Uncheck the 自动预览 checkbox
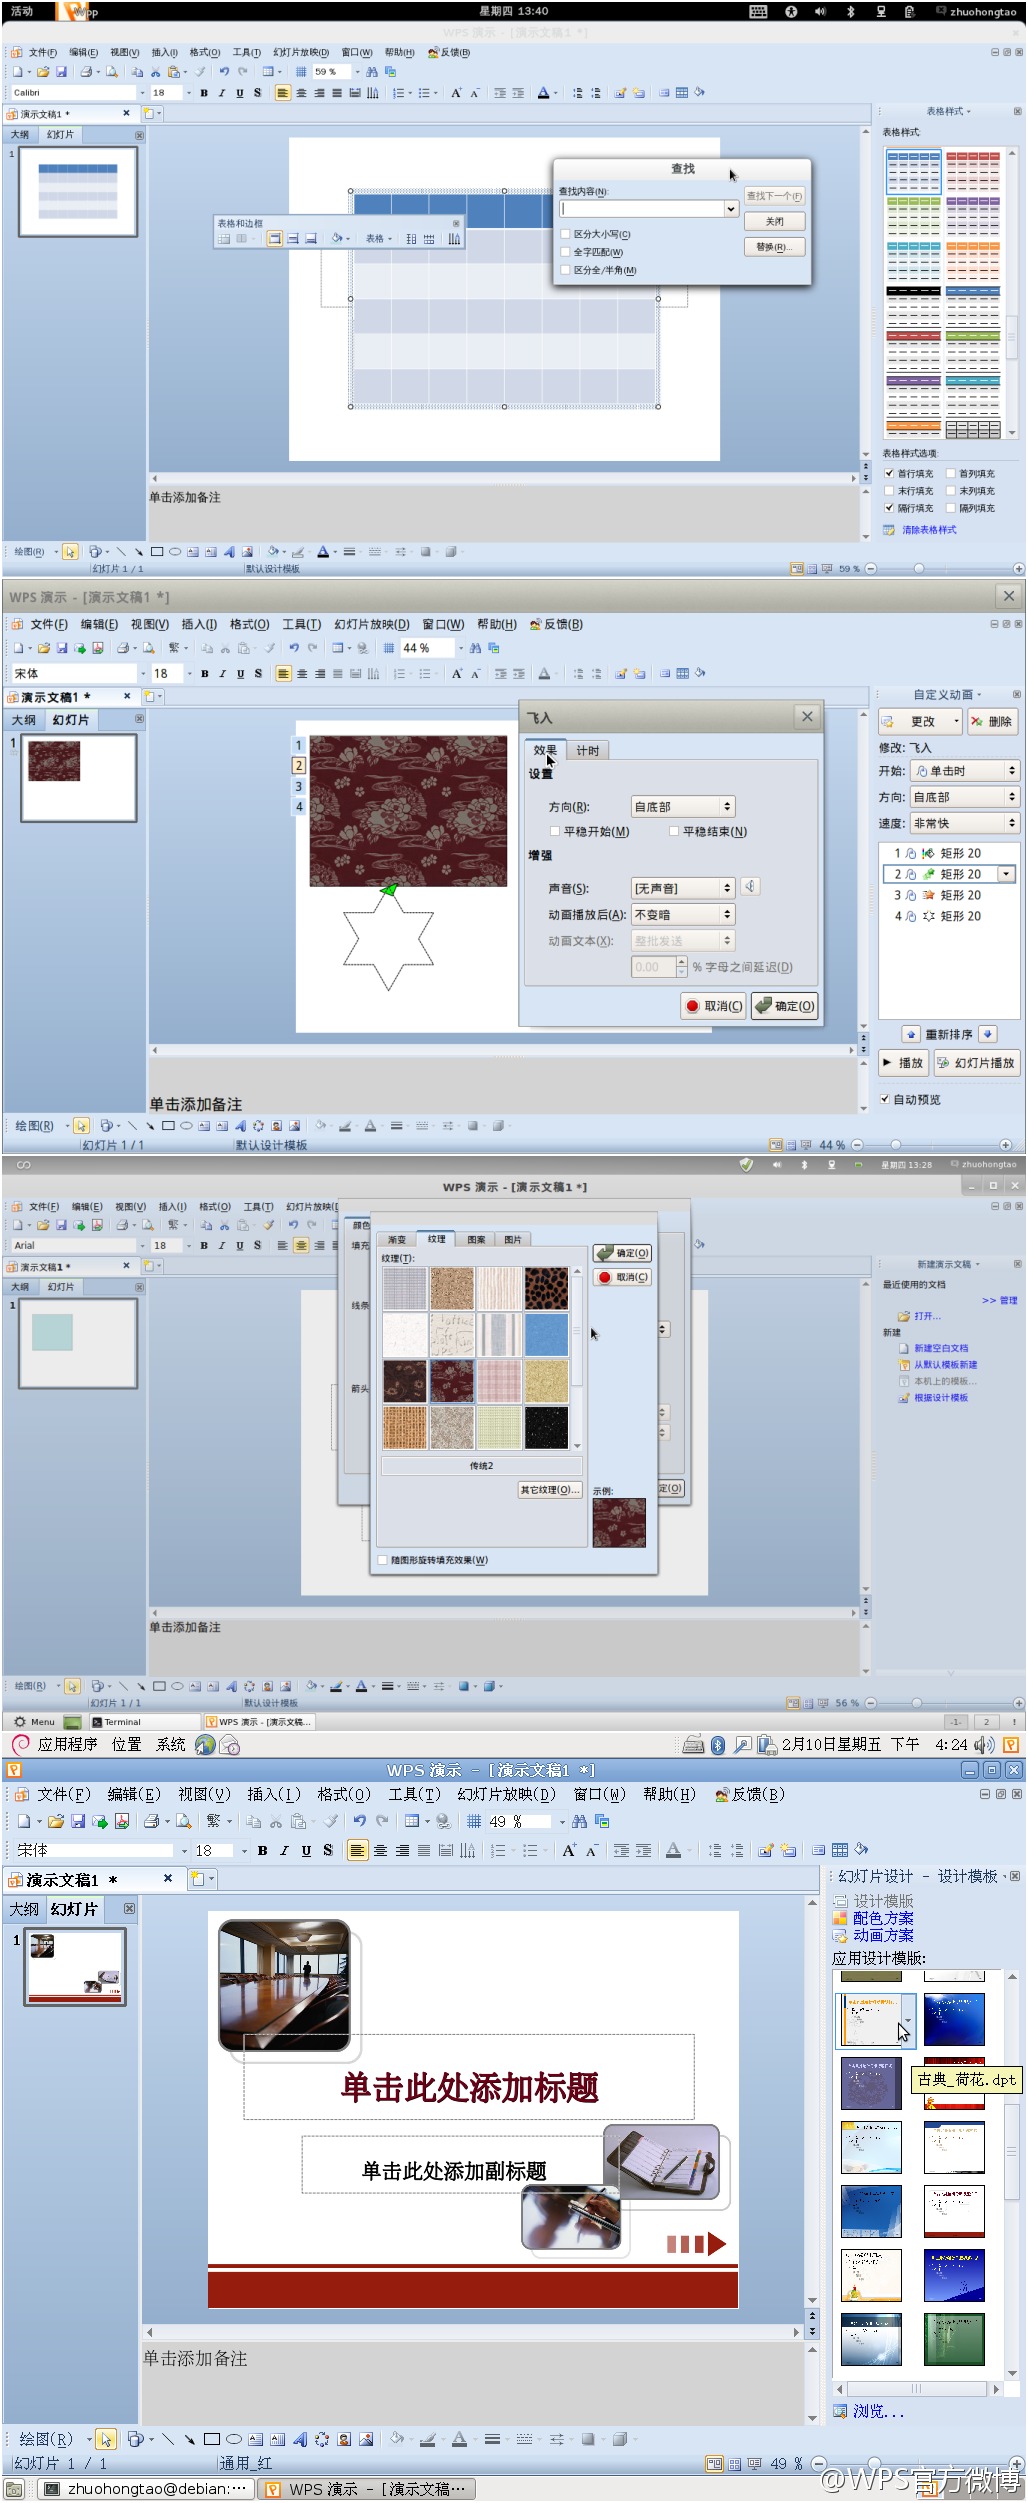The width and height of the screenshot is (1028, 2503). [885, 1099]
